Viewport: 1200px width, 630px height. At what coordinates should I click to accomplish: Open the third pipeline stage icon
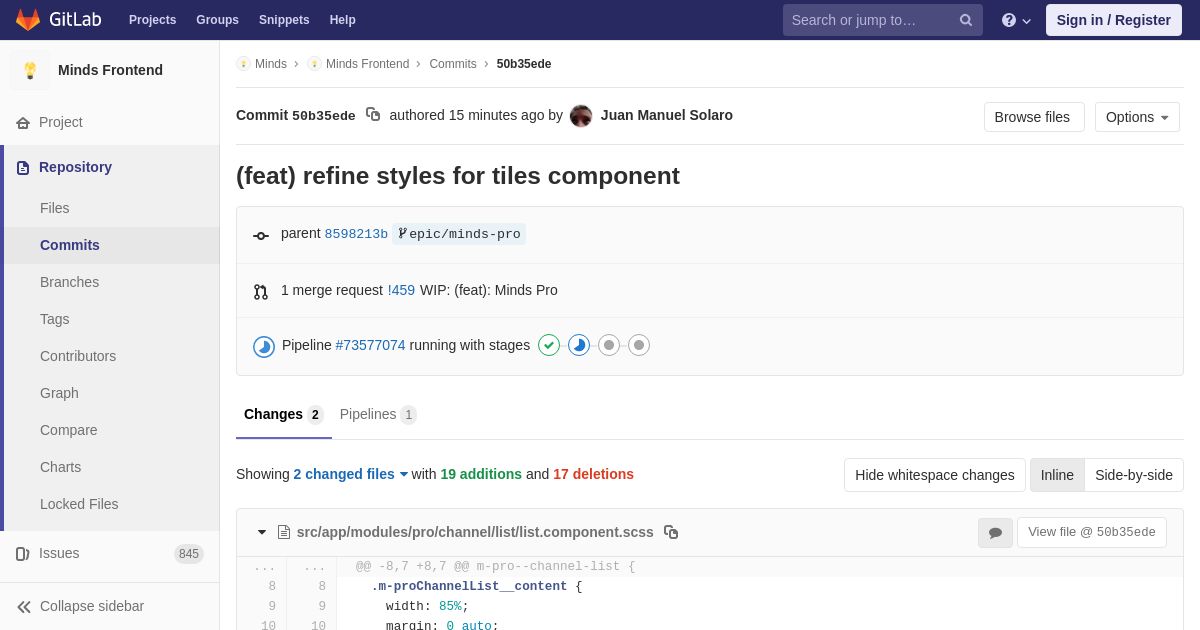609,345
